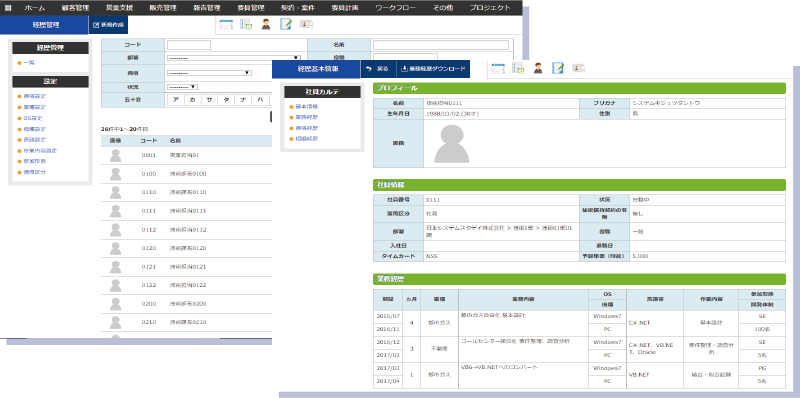Filter by サ in the 五十音 row
The height and width of the screenshot is (398, 800).
209,101
